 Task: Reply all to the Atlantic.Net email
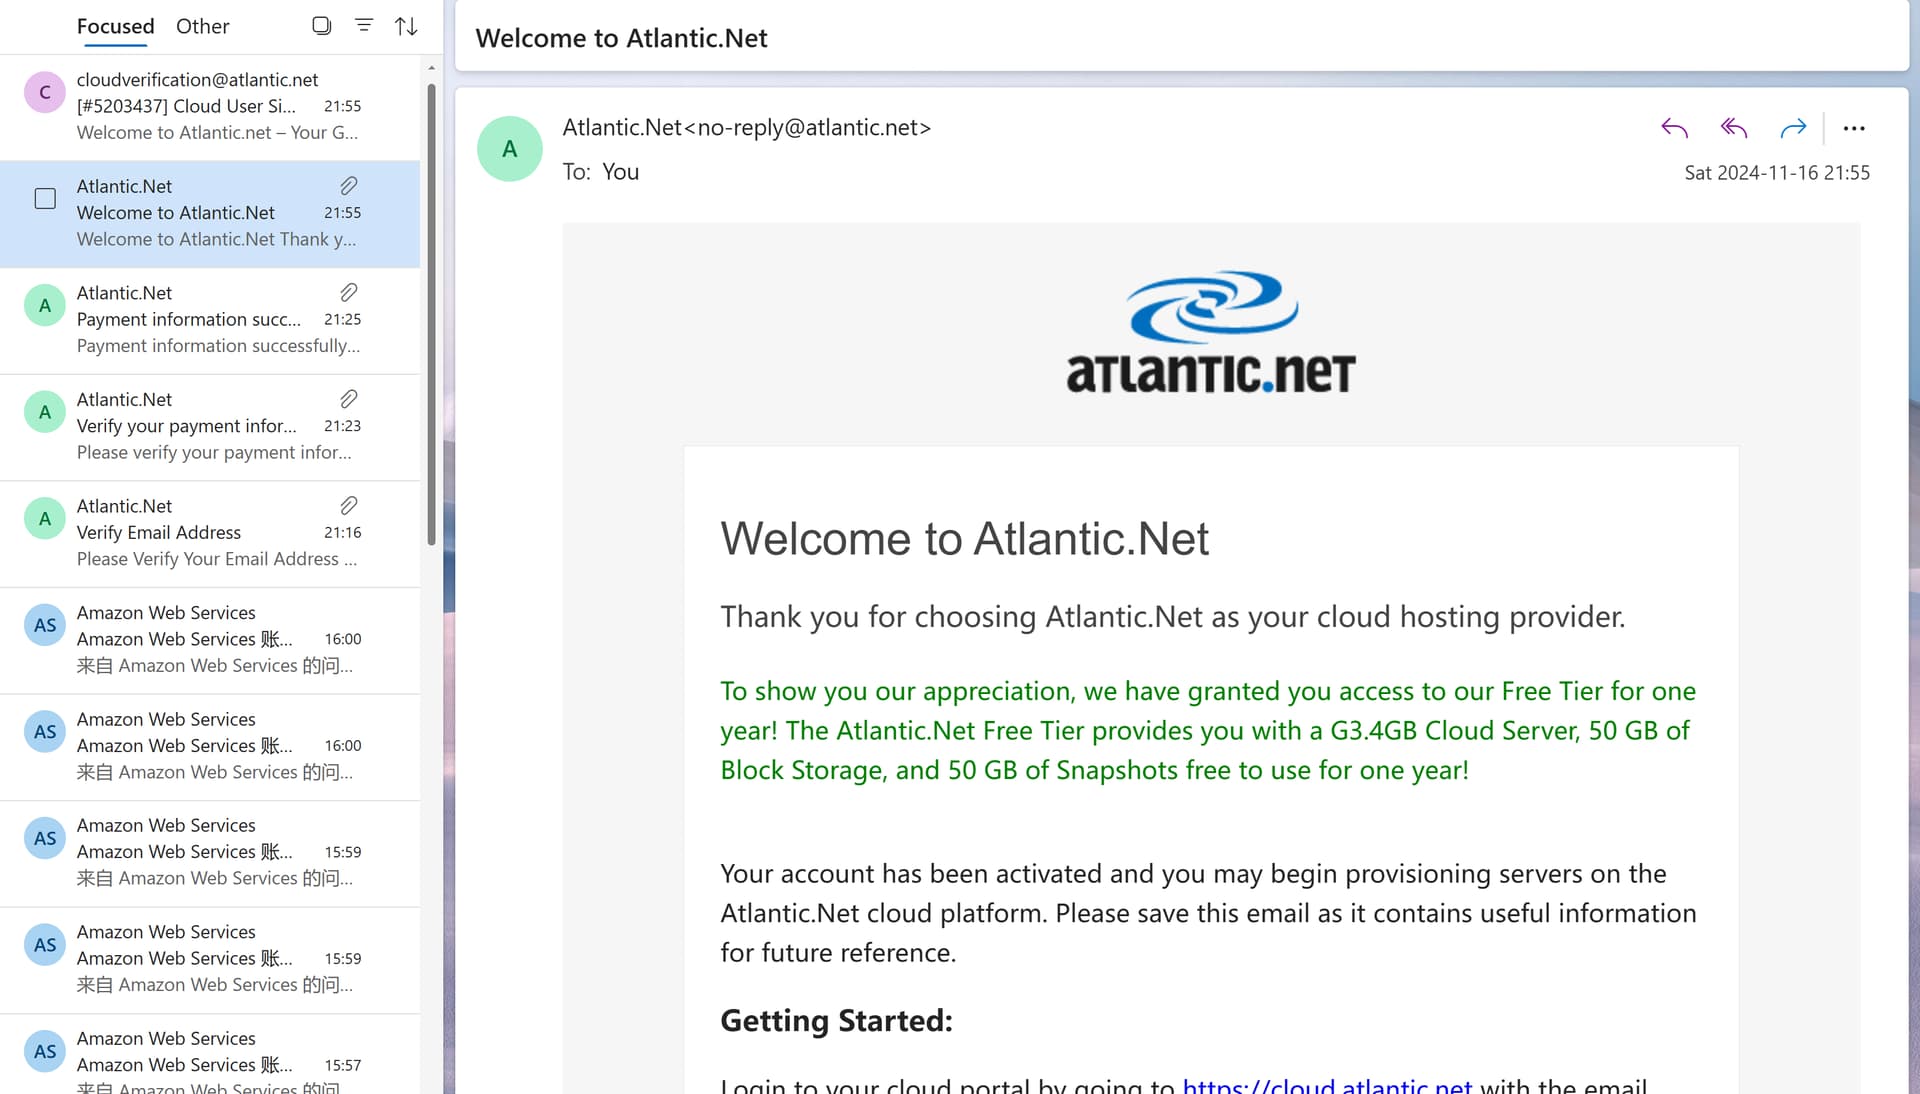tap(1734, 128)
